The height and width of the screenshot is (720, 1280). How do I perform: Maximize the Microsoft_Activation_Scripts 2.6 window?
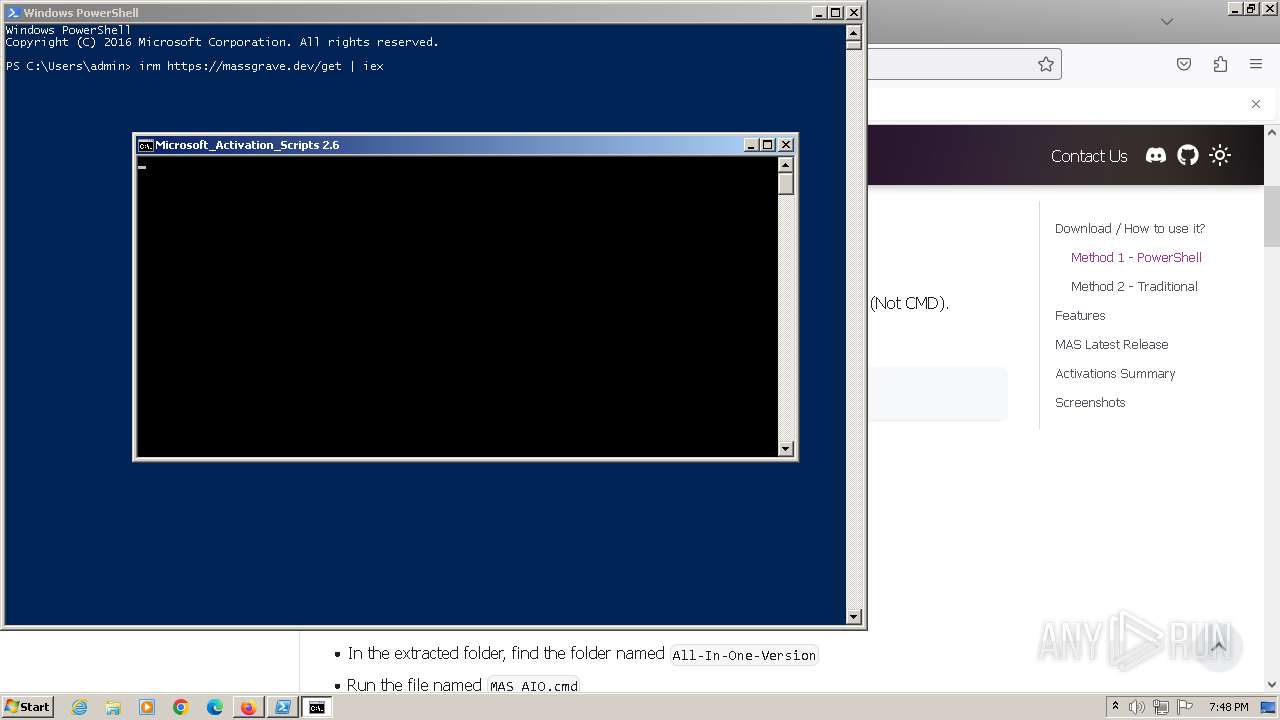click(768, 145)
